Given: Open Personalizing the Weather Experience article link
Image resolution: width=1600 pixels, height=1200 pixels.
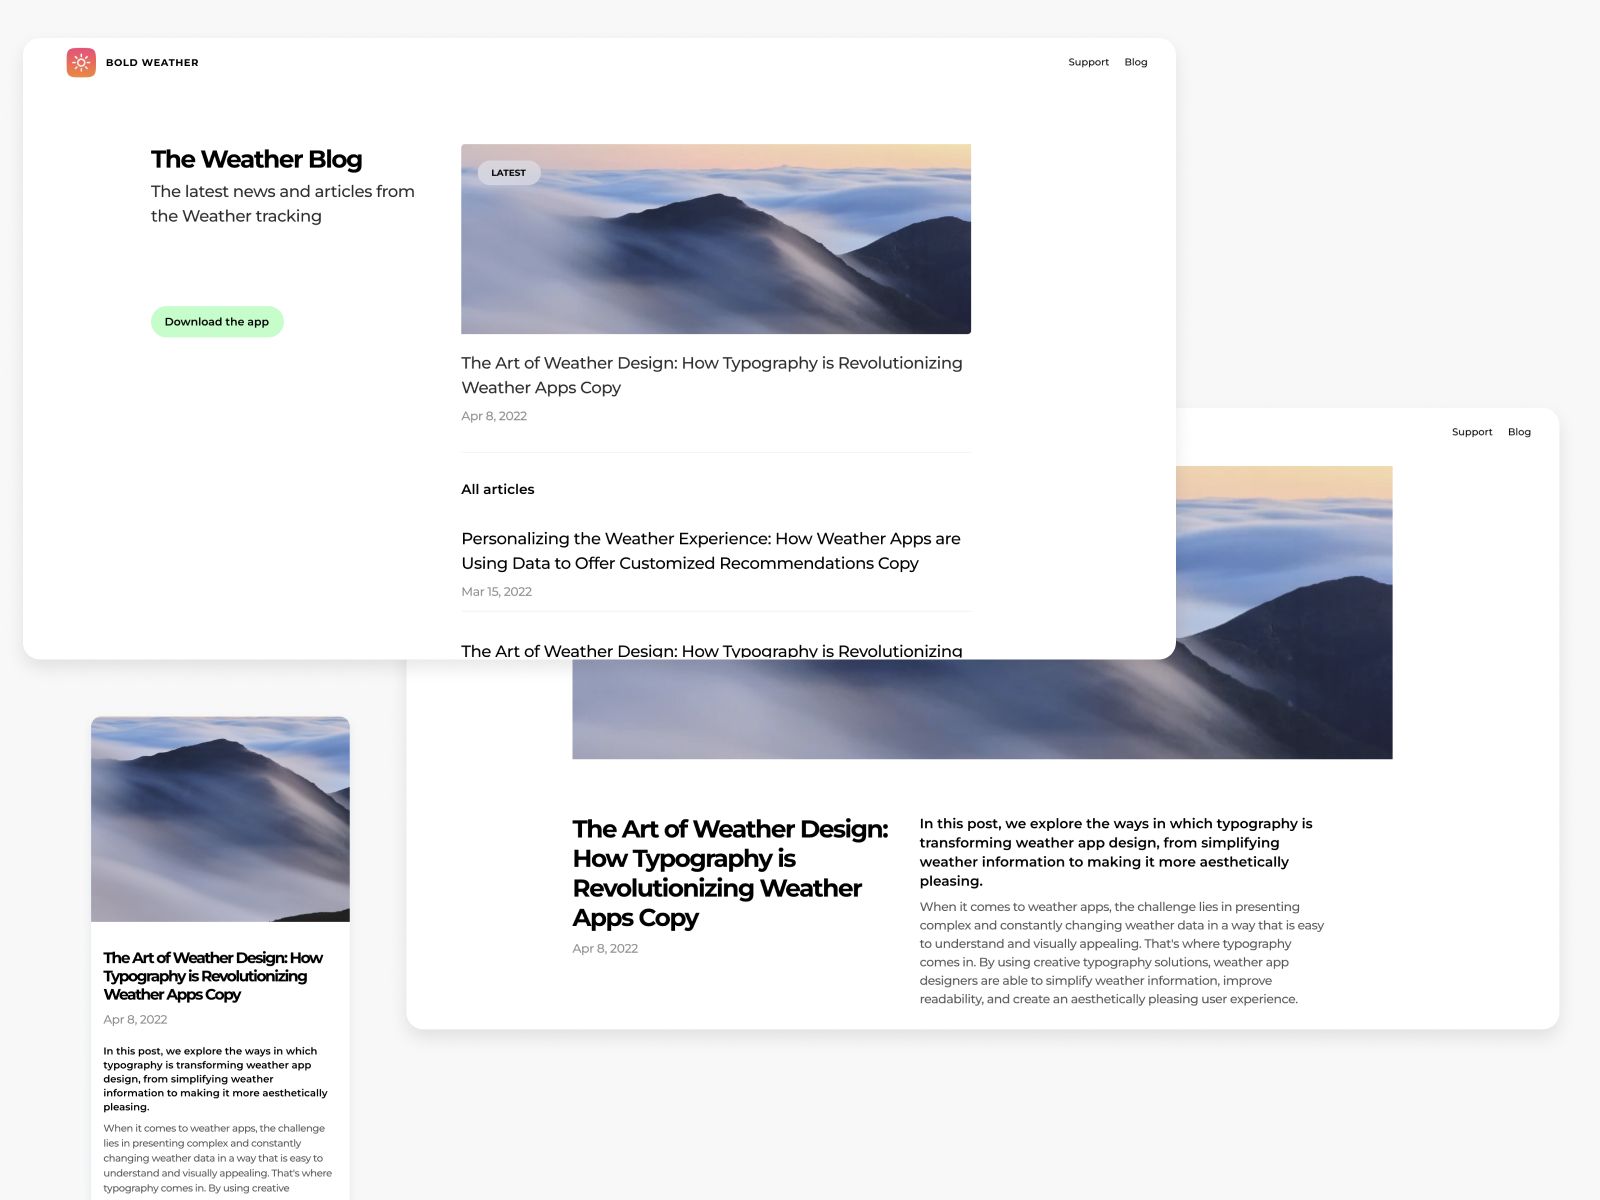Looking at the screenshot, I should (711, 551).
